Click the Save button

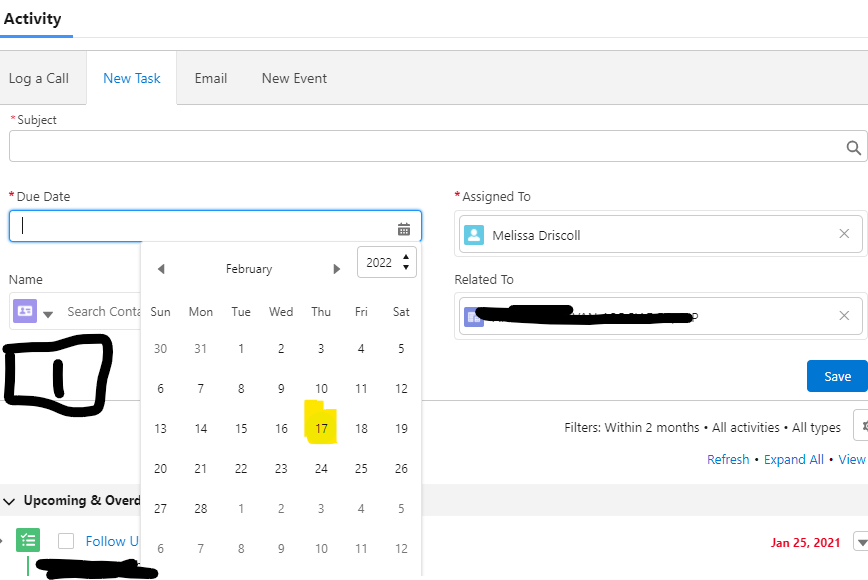click(837, 376)
